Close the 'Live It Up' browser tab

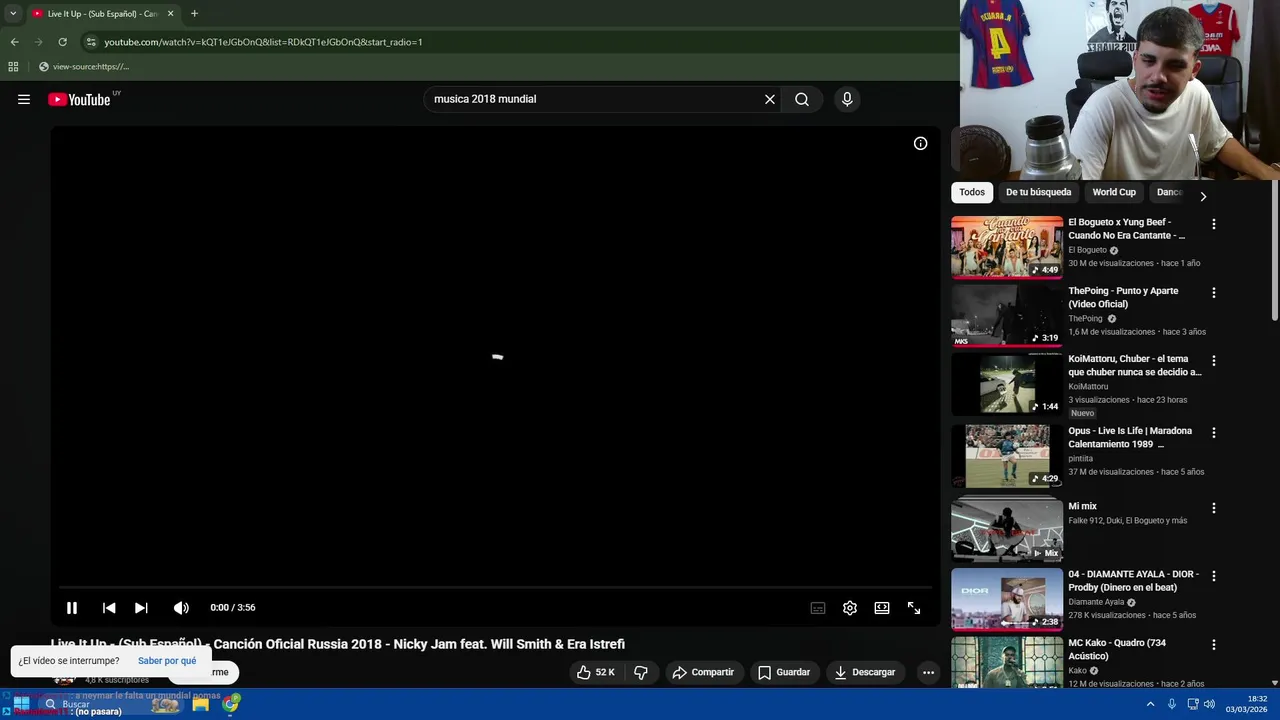point(170,14)
